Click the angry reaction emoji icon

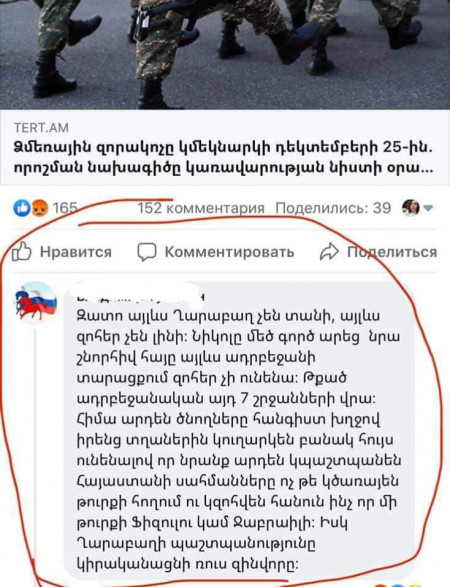coord(38,208)
